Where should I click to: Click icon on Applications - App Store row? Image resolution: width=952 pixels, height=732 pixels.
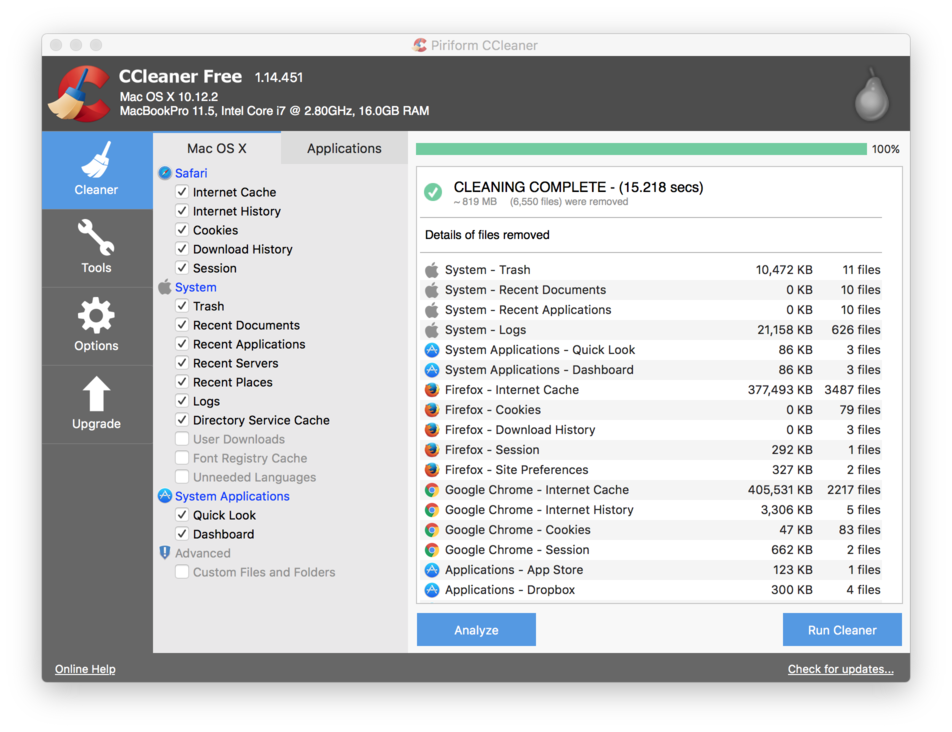pyautogui.click(x=432, y=570)
